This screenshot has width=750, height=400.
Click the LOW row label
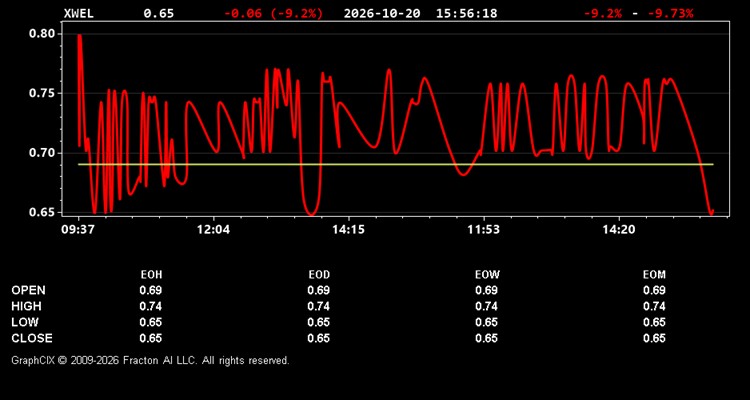25,322
